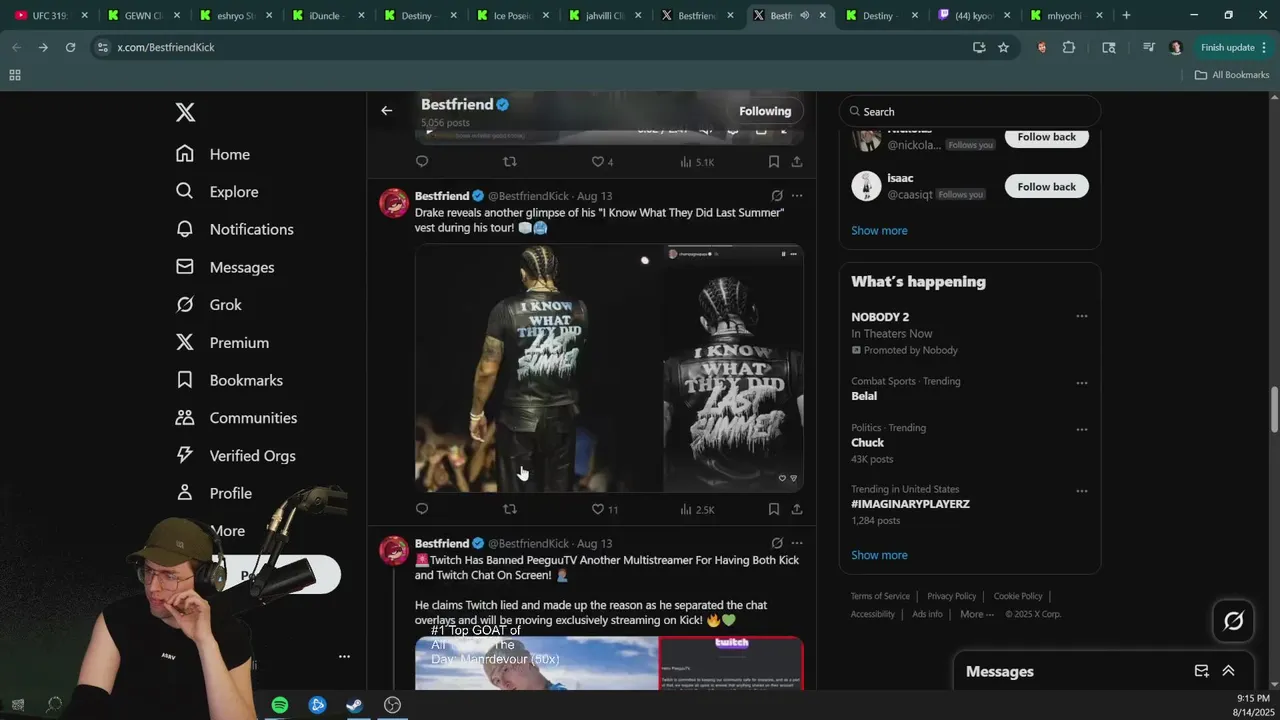Viewport: 1280px width, 720px height.
Task: Open more options for #IMAGINARYPLAYERZ trend
Action: (x=1081, y=491)
